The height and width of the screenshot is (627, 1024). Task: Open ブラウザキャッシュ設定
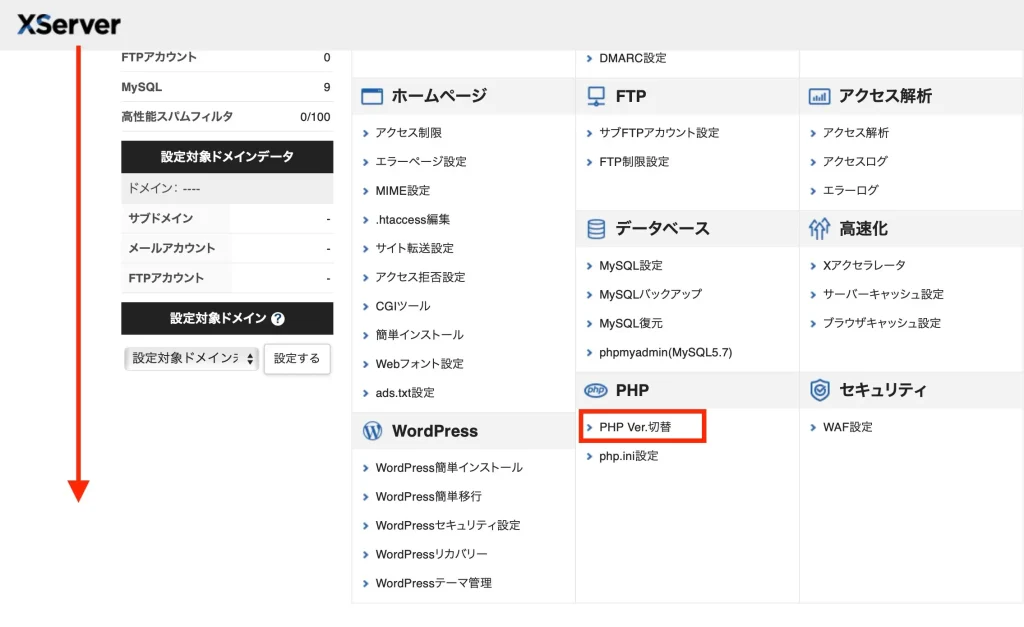coord(882,323)
